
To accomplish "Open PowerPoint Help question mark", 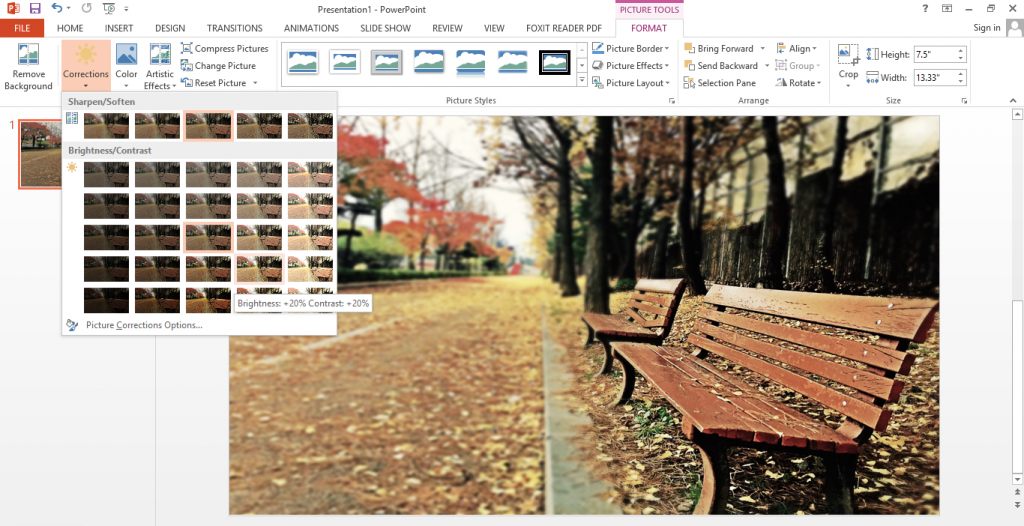I will 925,8.
